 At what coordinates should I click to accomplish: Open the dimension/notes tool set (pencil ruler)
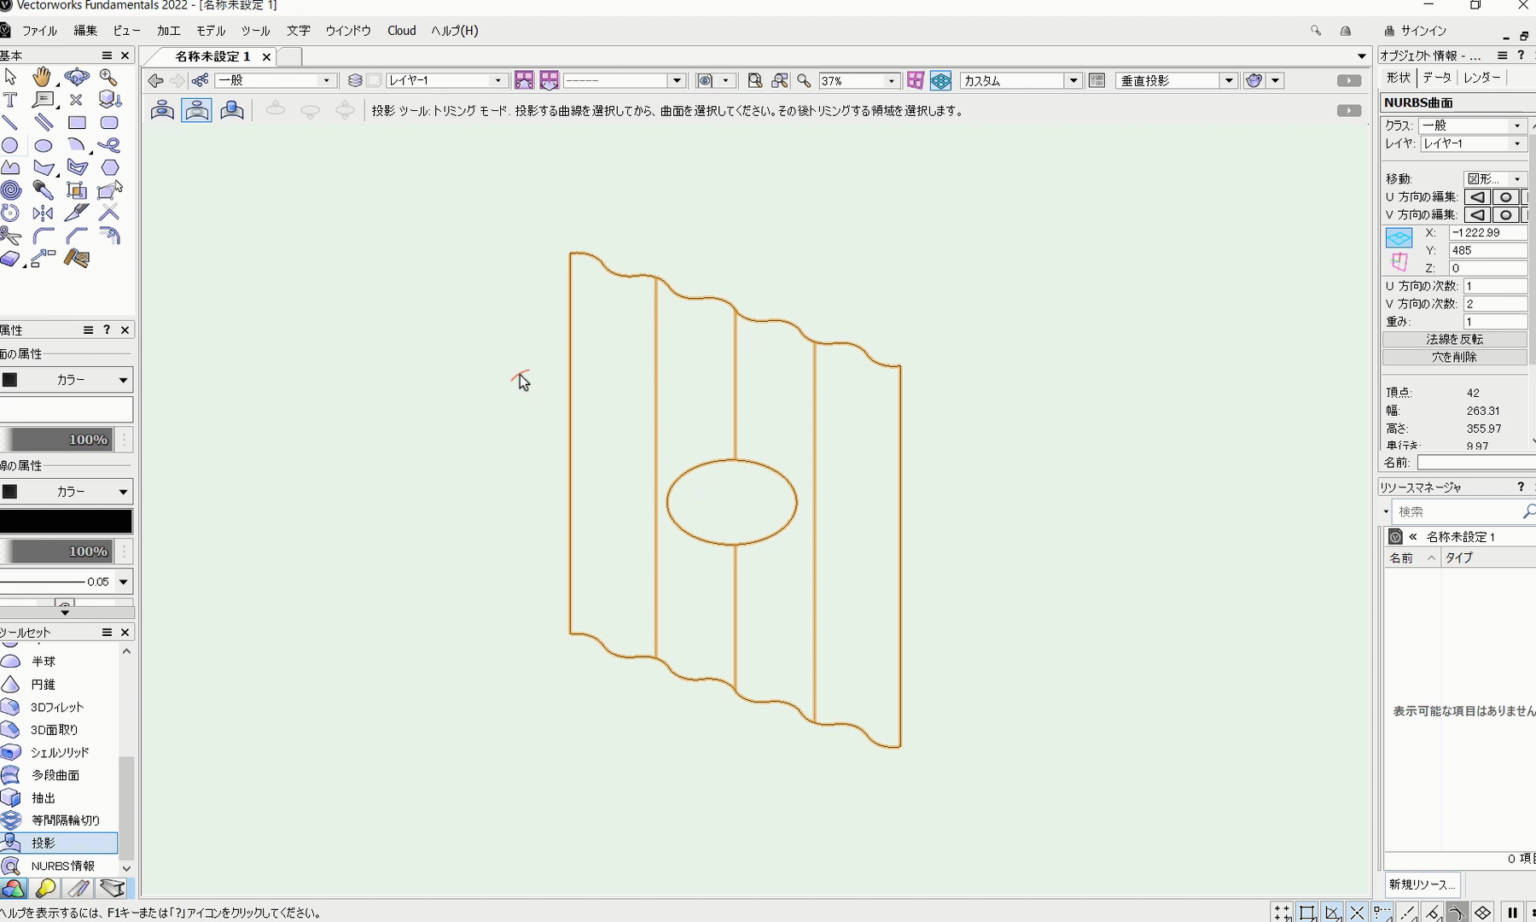78,888
